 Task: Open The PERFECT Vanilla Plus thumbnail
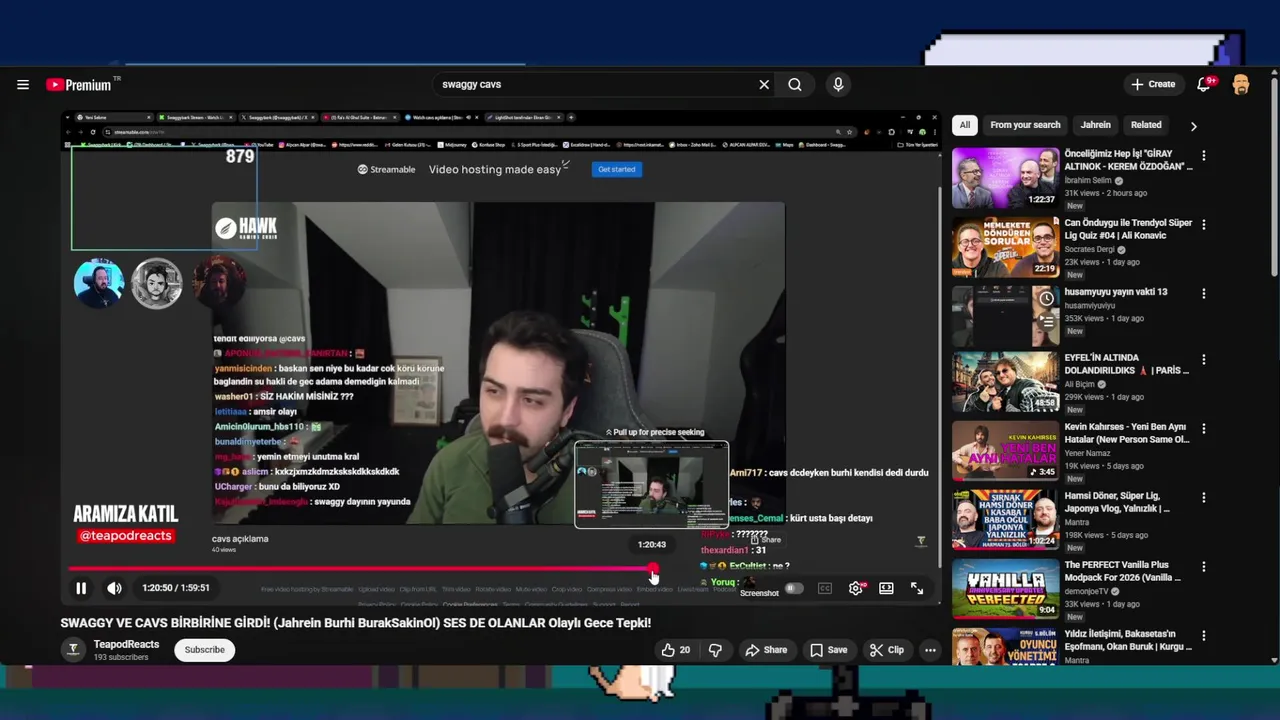click(1005, 588)
